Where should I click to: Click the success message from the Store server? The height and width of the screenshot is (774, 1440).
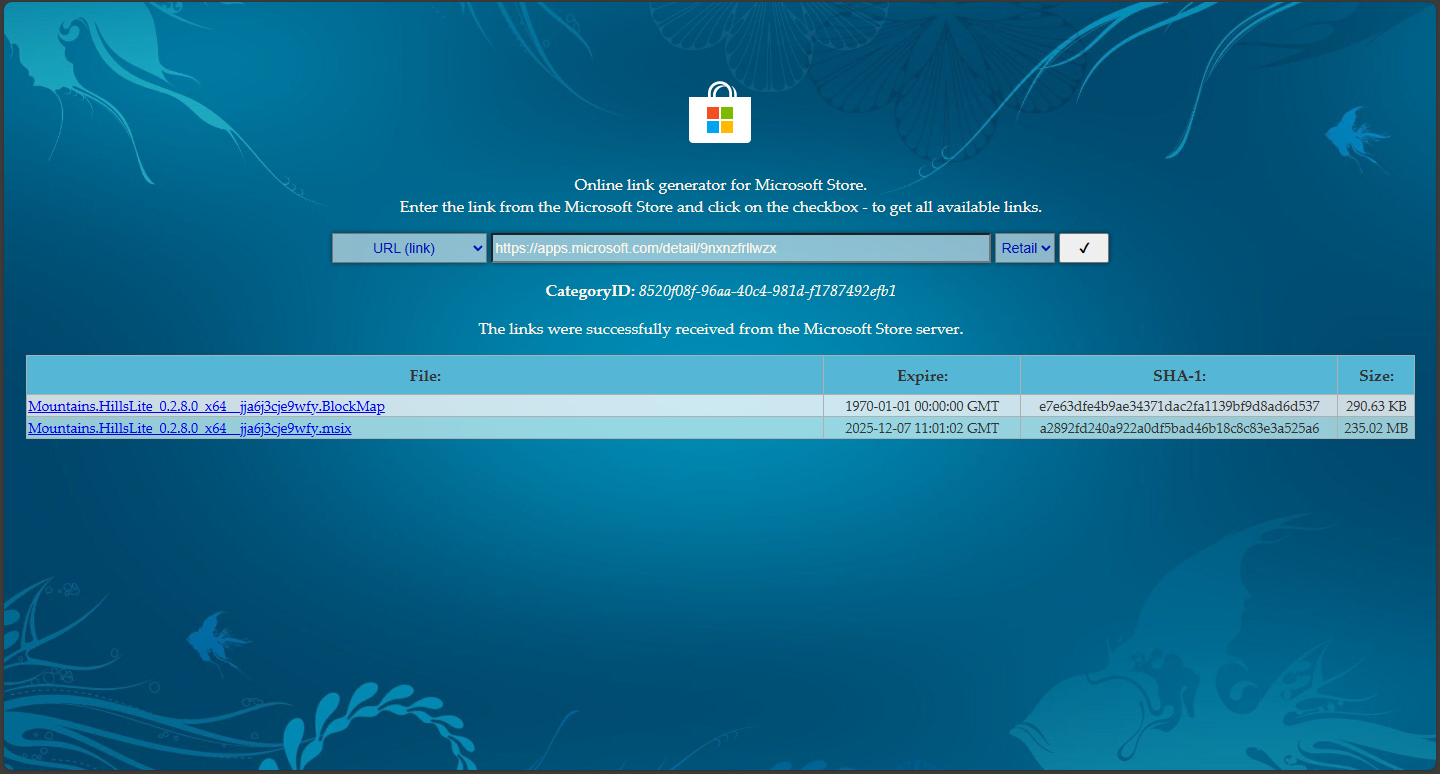(x=719, y=328)
